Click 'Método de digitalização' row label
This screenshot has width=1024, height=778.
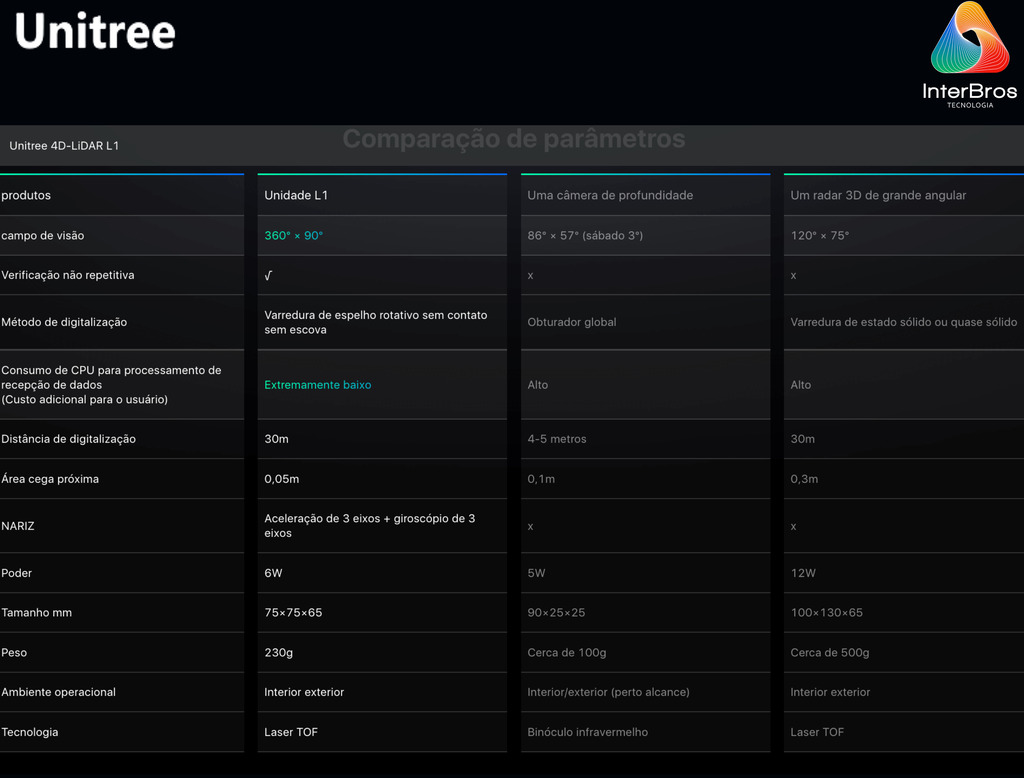coord(64,322)
